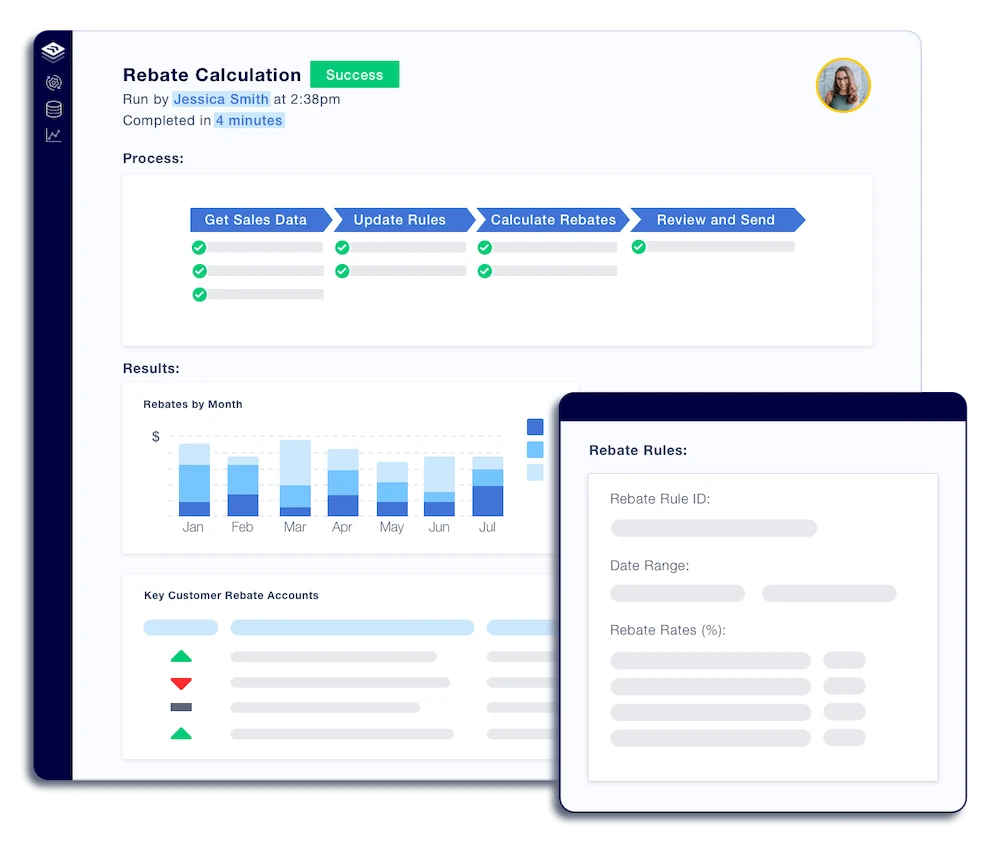Open the database icon in the sidebar
Viewport: 1000px width, 844px height.
[x=53, y=109]
